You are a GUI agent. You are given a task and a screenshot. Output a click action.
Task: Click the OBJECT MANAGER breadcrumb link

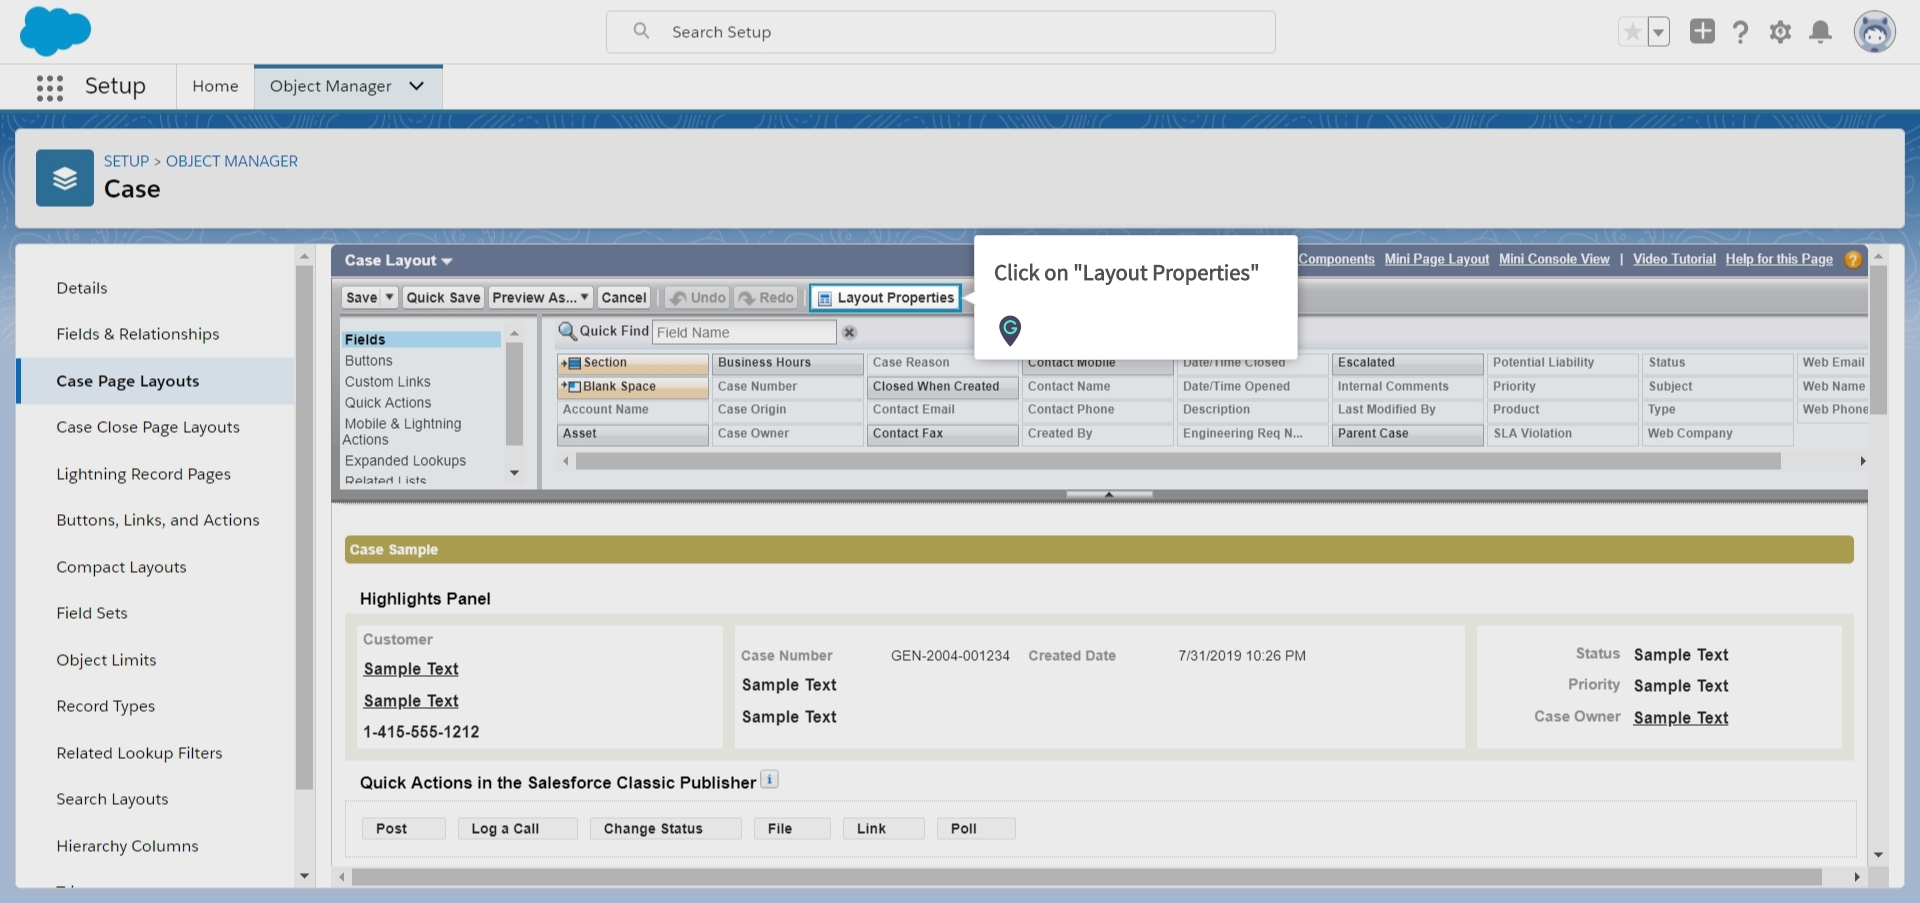click(x=232, y=161)
